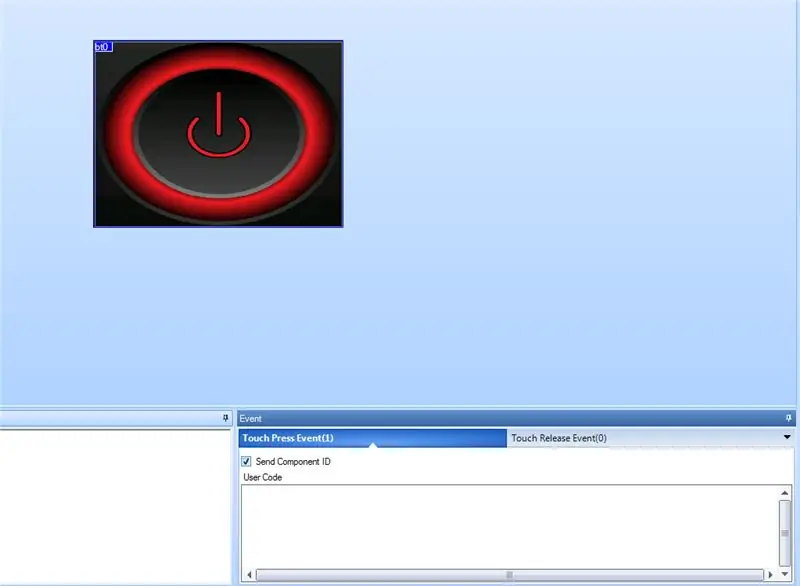
Task: Switch to Touch Release Event(0) tab
Action: click(559, 438)
